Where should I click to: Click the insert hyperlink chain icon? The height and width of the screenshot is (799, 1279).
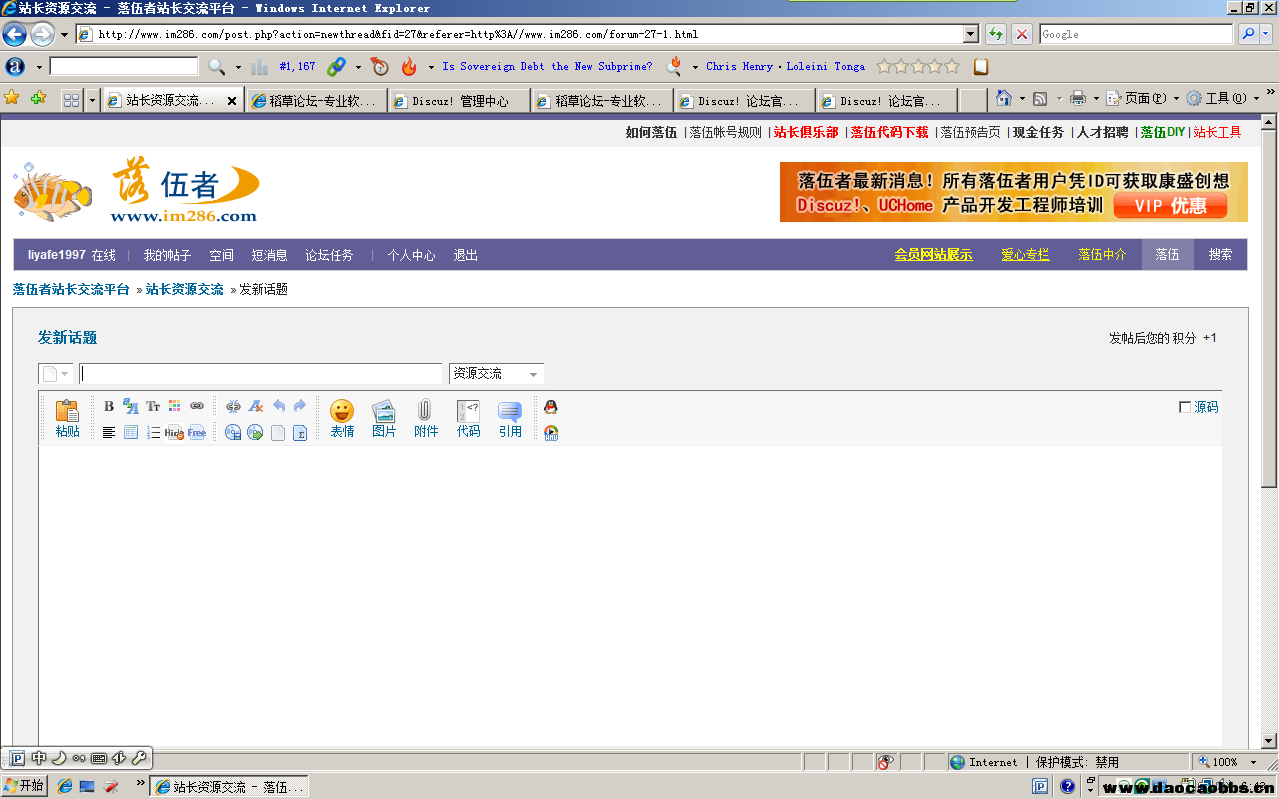point(197,406)
